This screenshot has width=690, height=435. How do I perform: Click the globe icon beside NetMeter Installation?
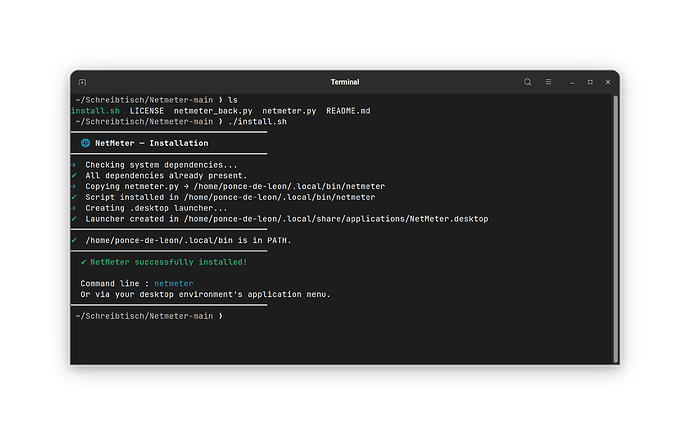85,143
